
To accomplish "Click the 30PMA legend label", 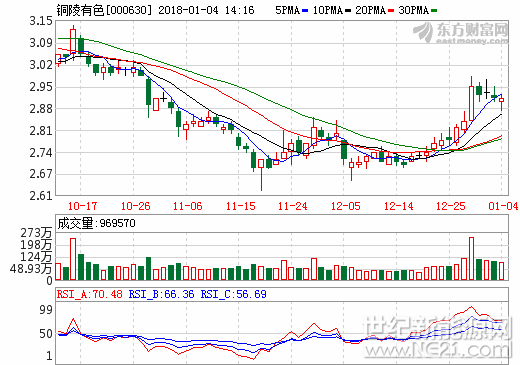I will [414, 10].
